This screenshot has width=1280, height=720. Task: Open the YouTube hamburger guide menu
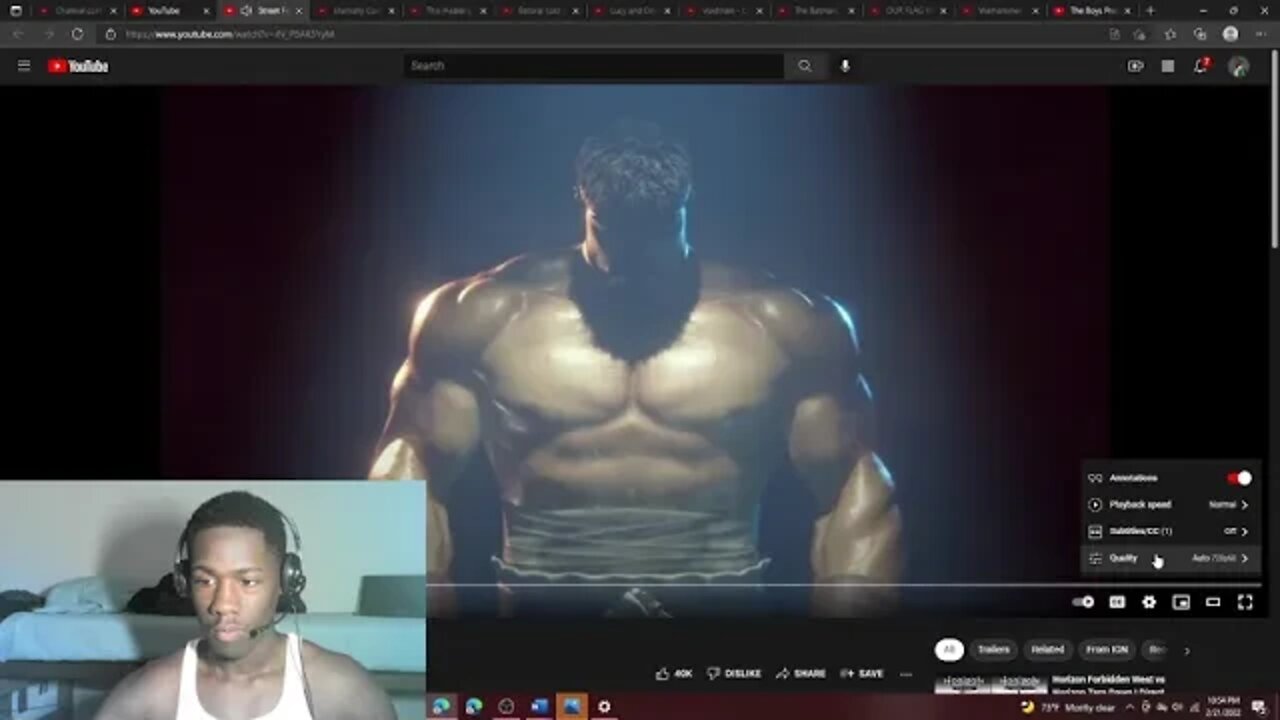(x=24, y=66)
